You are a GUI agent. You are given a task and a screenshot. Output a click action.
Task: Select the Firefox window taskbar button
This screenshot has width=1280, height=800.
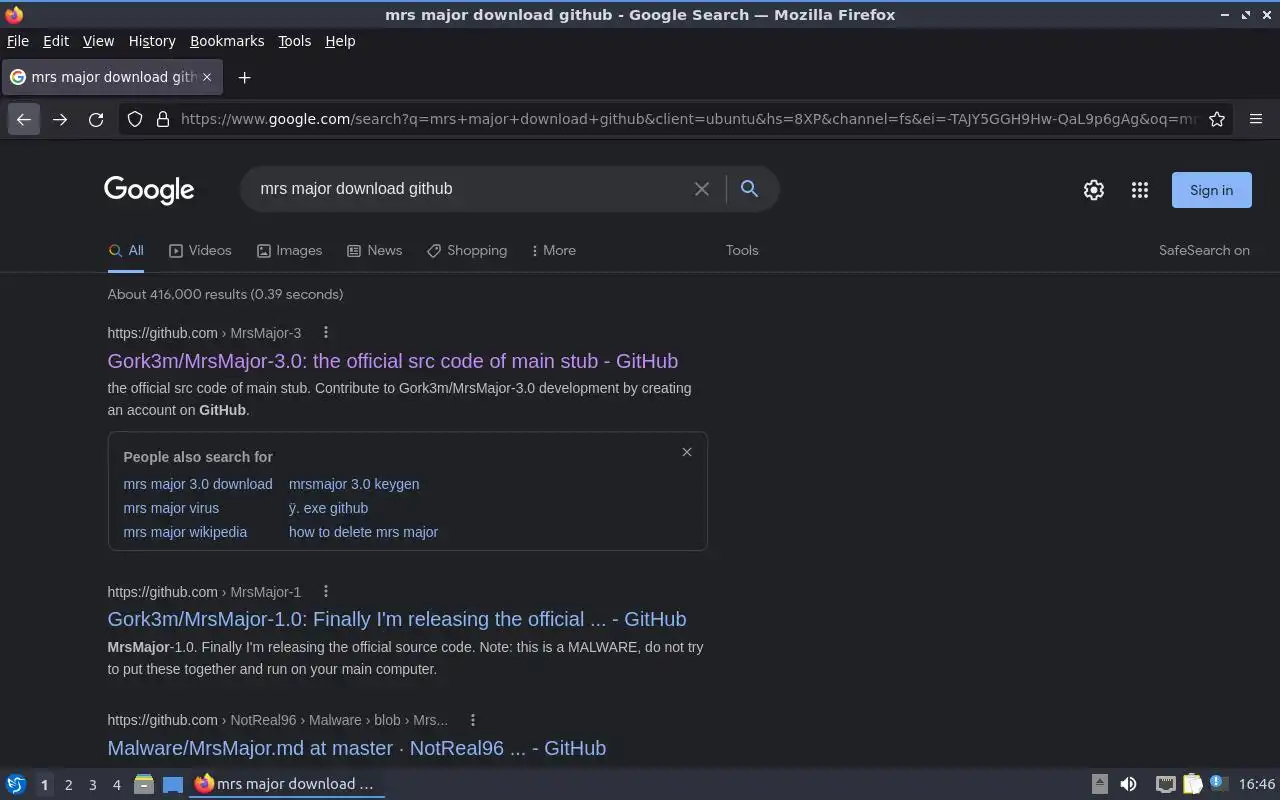tap(286, 784)
